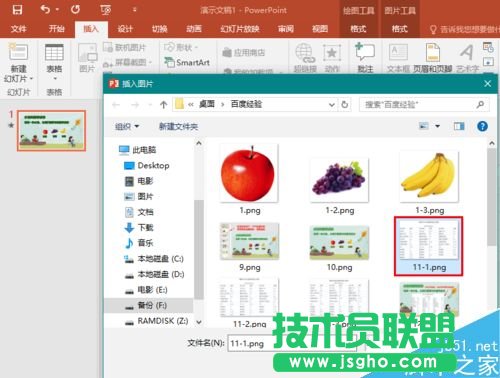Select the apple image 1.png

tap(249, 180)
